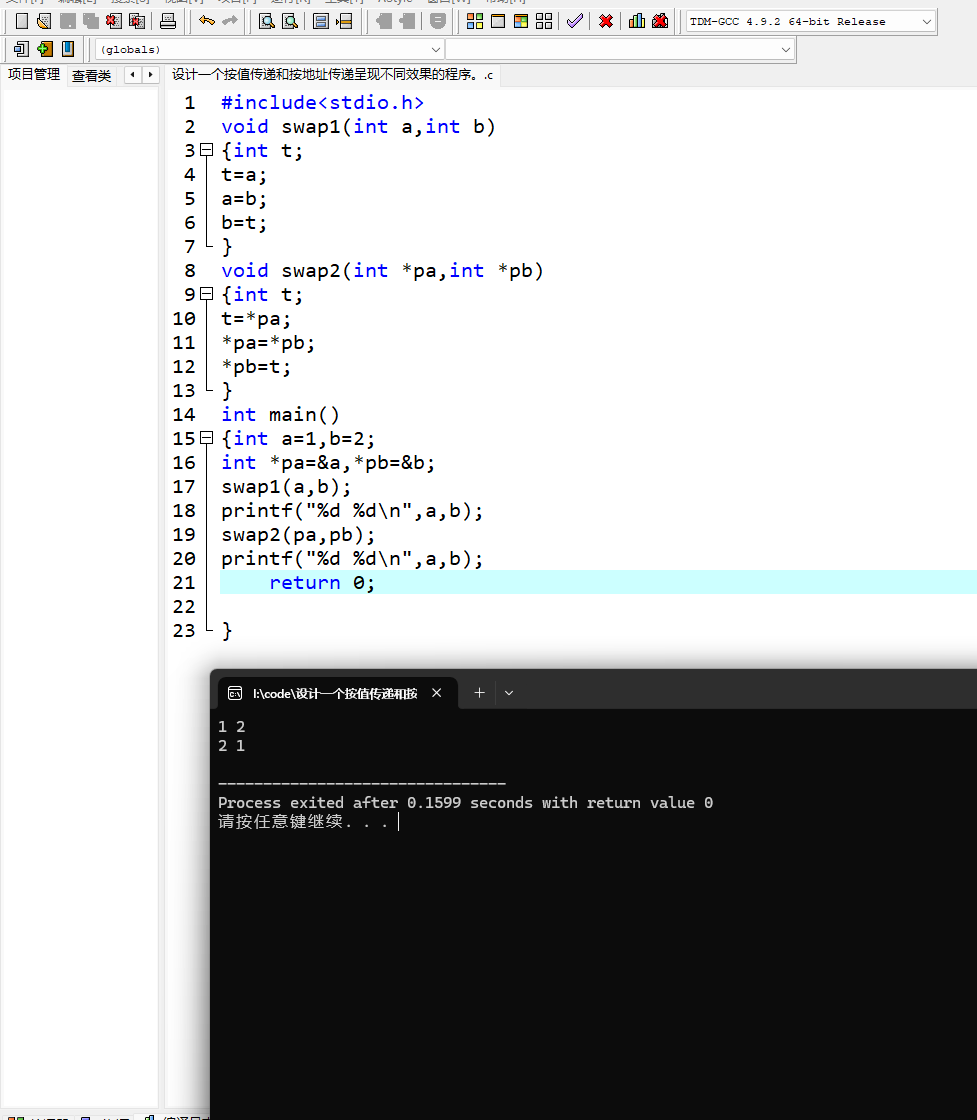Click the 'Process exited after 0.1599 seconds' message
977x1120 pixels.
coord(465,803)
